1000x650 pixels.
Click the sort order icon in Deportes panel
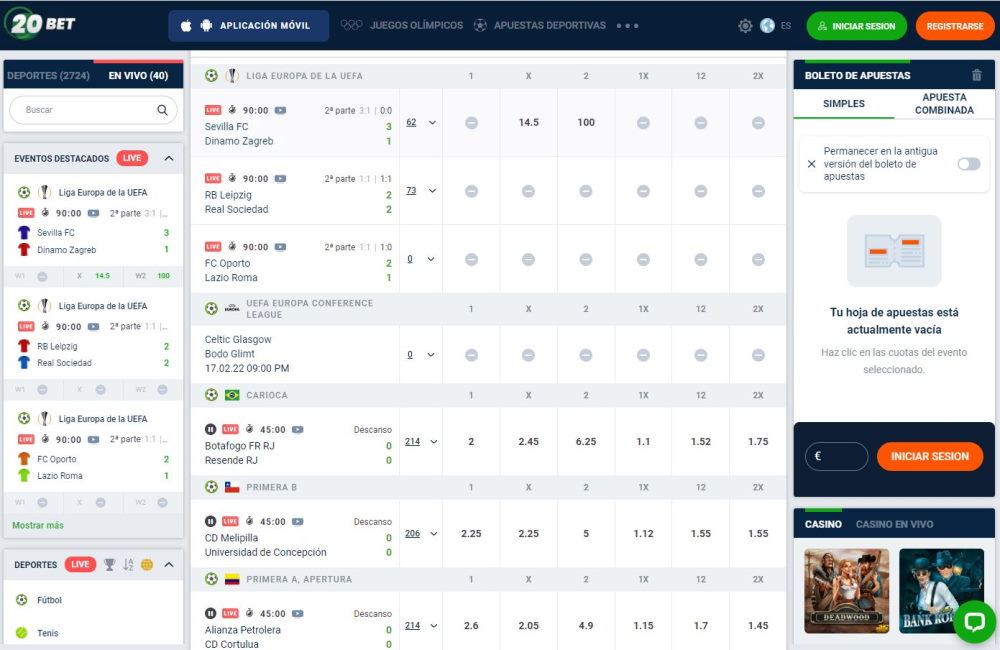(x=128, y=565)
